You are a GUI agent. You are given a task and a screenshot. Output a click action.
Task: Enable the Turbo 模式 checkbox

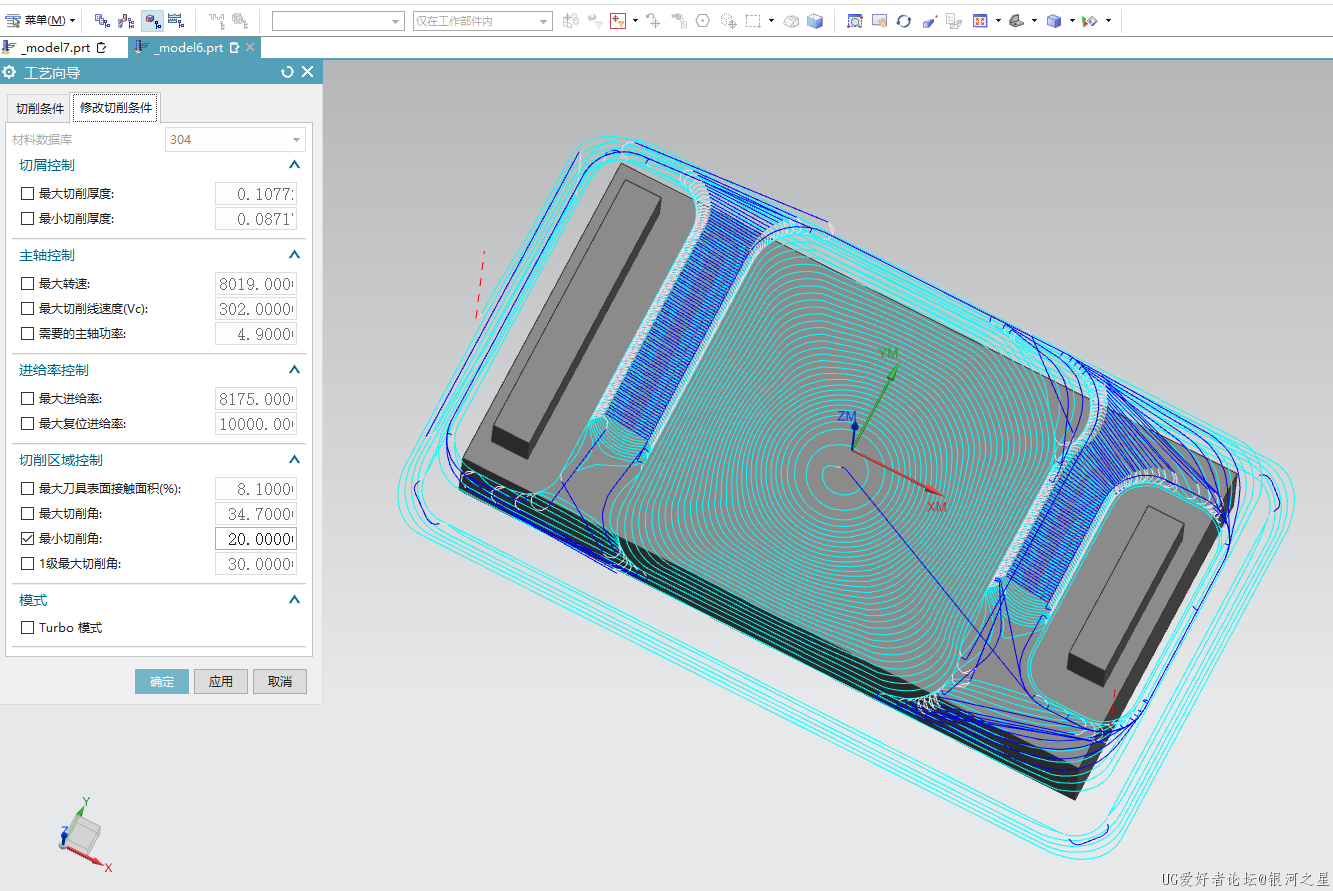tap(28, 628)
